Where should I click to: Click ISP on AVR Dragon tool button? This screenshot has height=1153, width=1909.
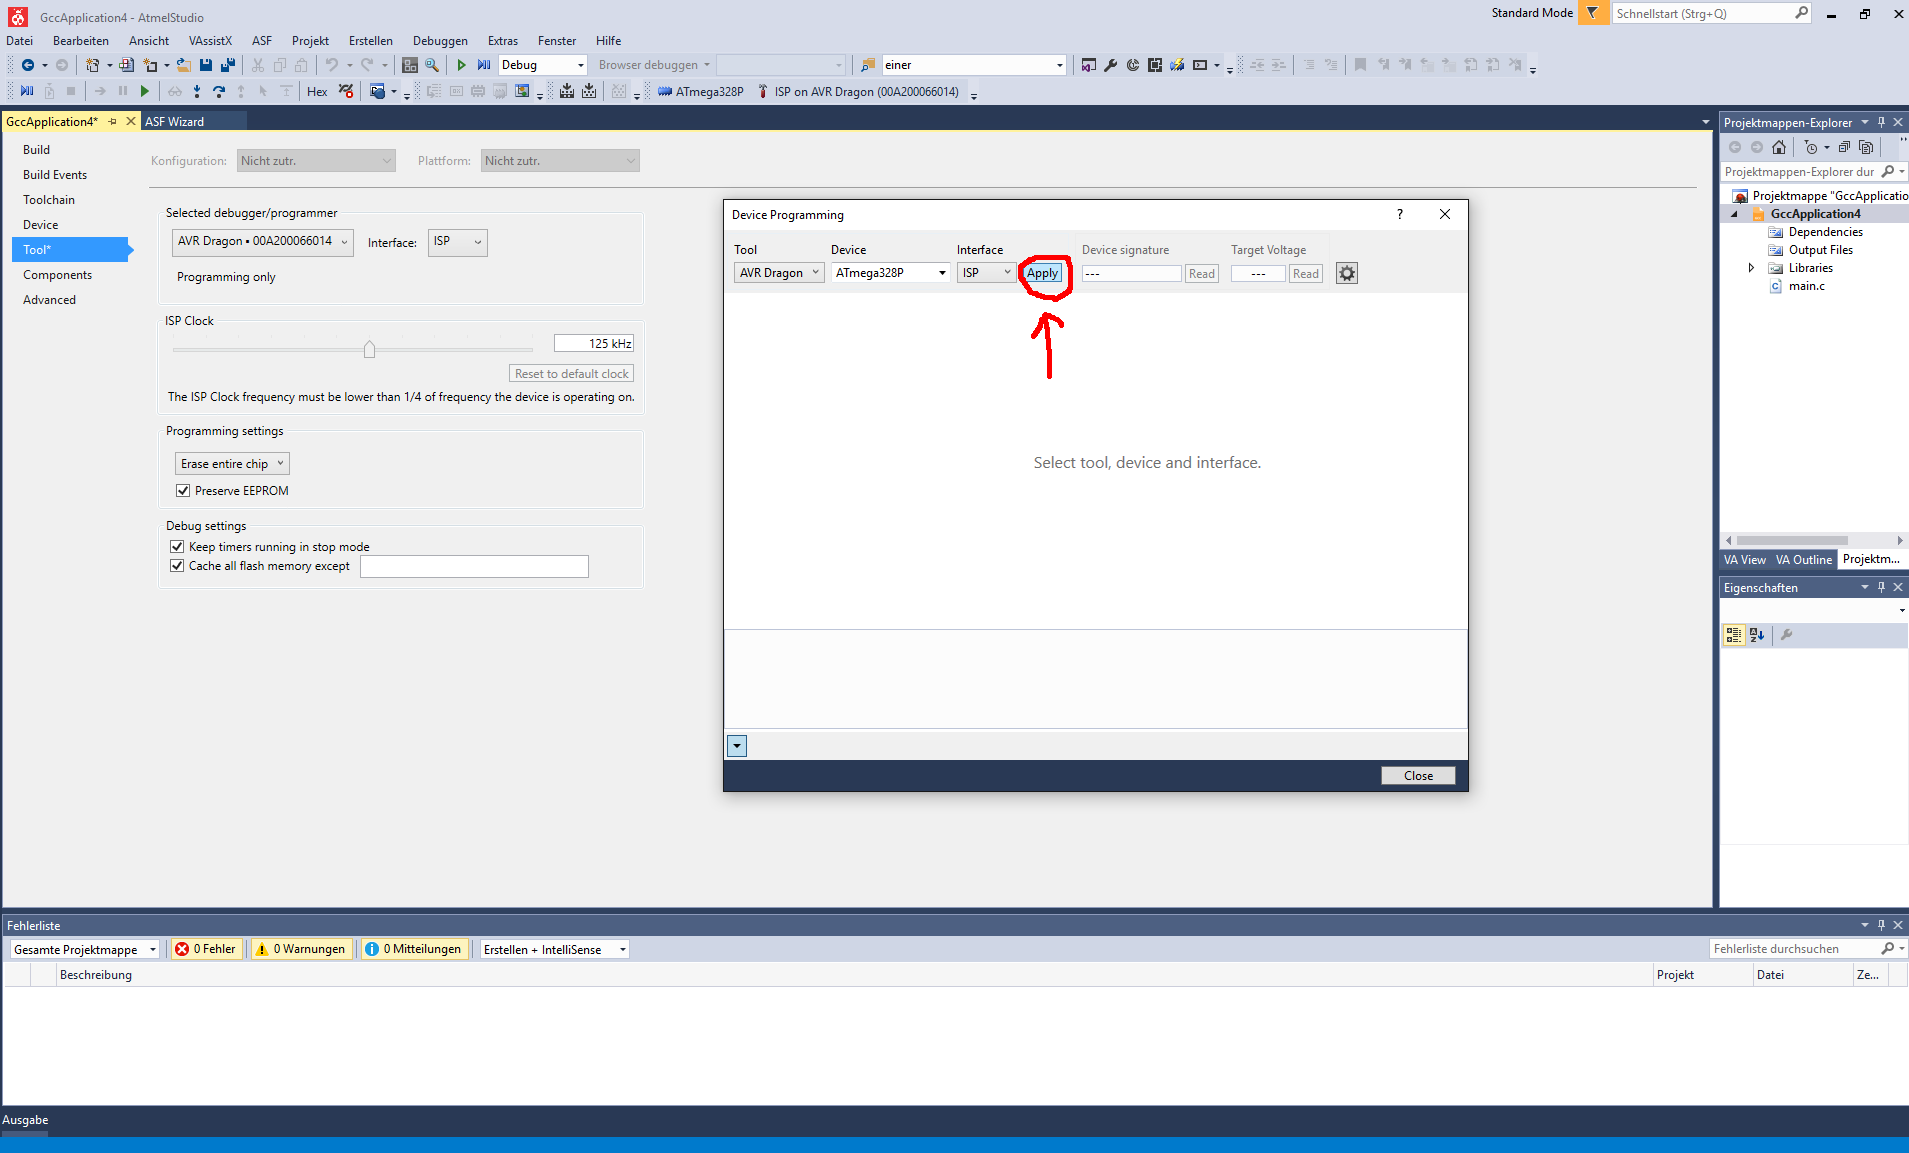point(858,92)
